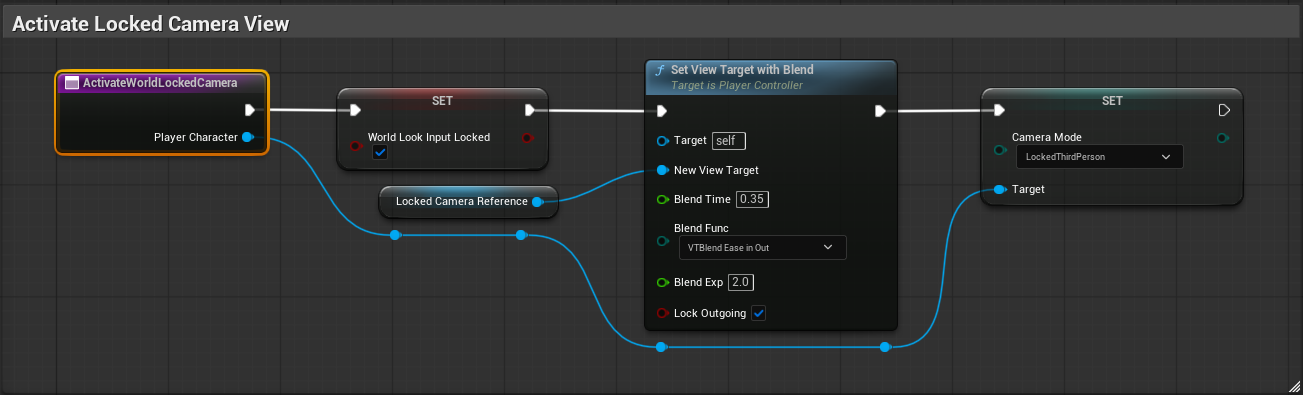This screenshot has height=395, width=1303.
Task: Edit the Blend Time value 0.35
Action: (752, 199)
